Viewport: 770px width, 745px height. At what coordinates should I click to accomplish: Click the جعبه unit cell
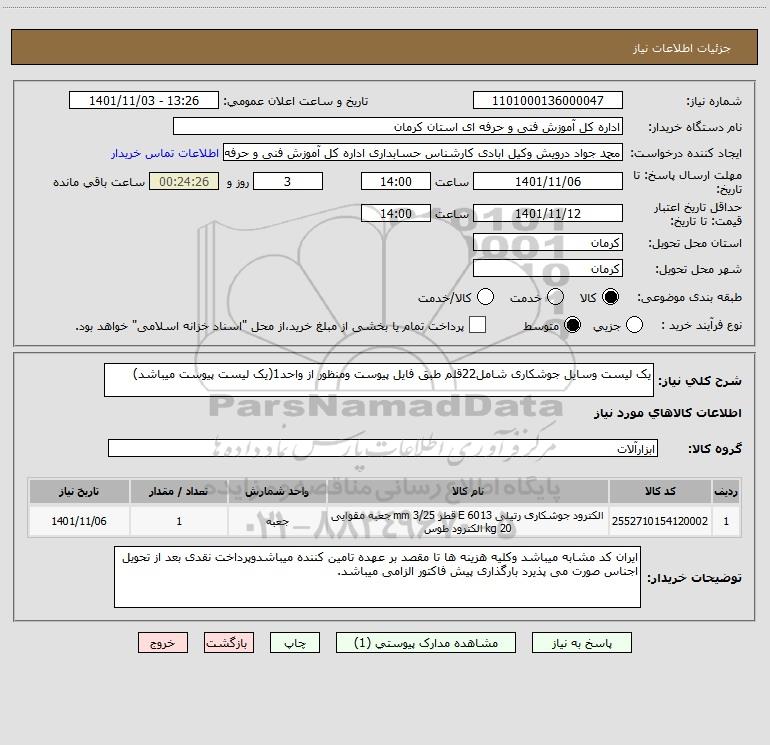coord(277,521)
